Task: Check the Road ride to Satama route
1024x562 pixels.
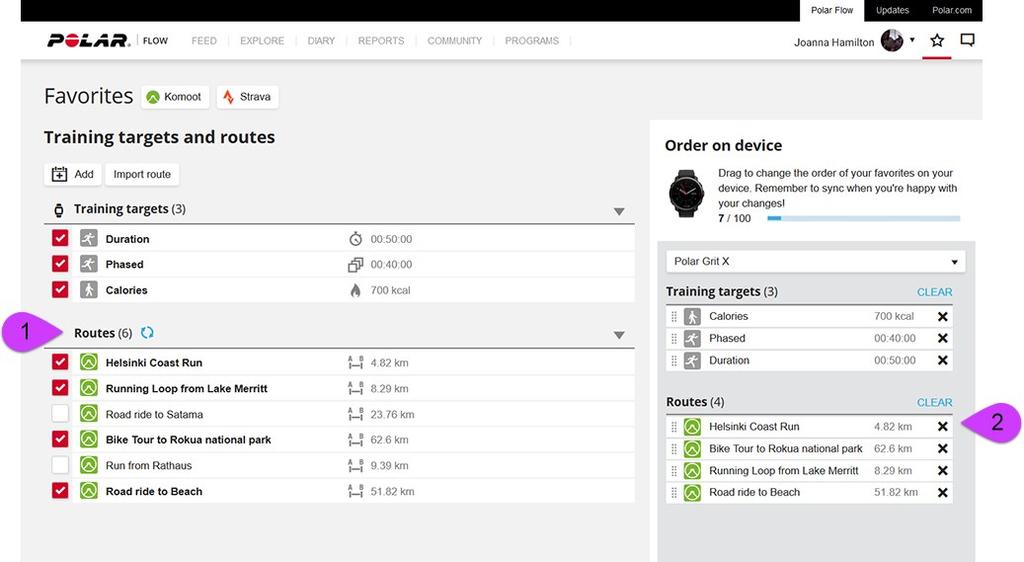Action: pos(60,413)
